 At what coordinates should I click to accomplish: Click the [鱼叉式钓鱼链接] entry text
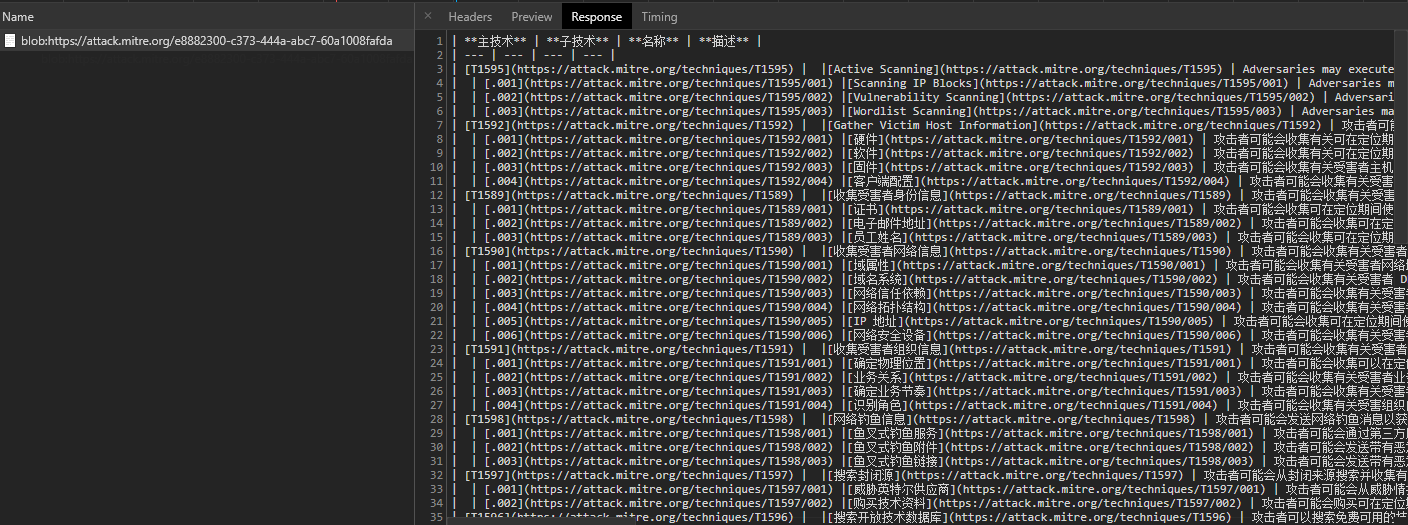click(x=896, y=461)
